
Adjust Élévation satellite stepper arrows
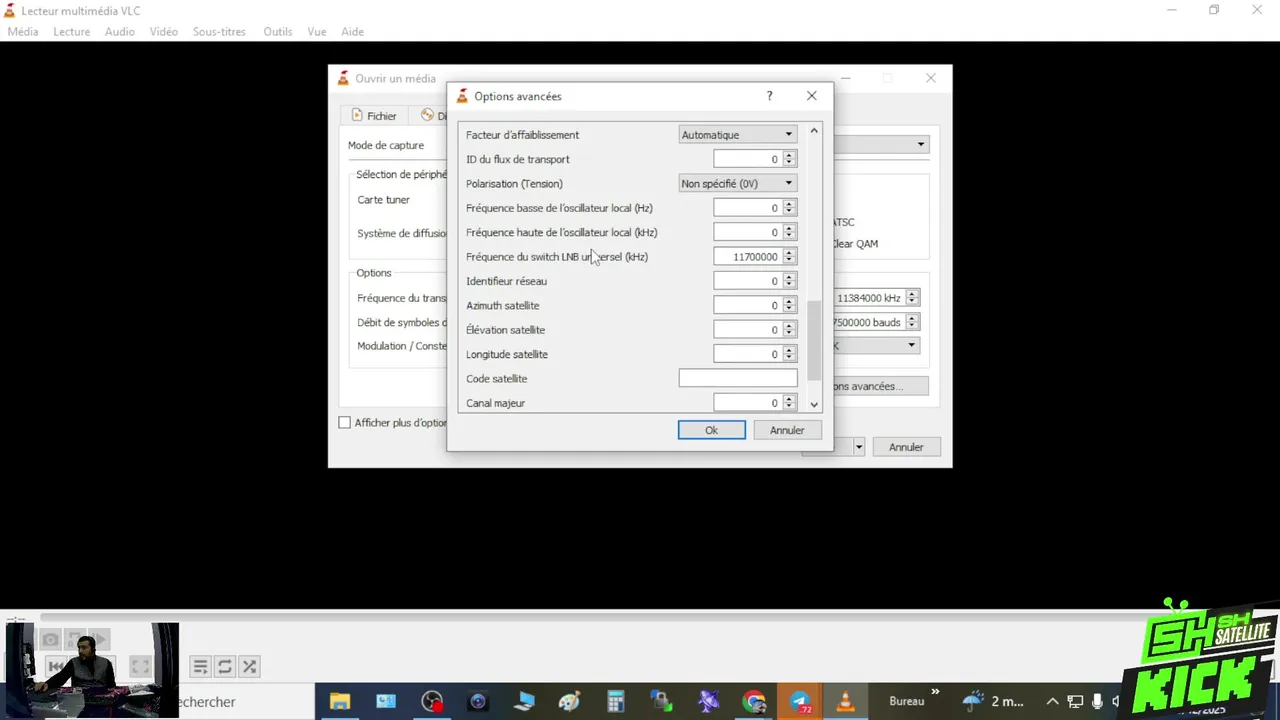789,330
